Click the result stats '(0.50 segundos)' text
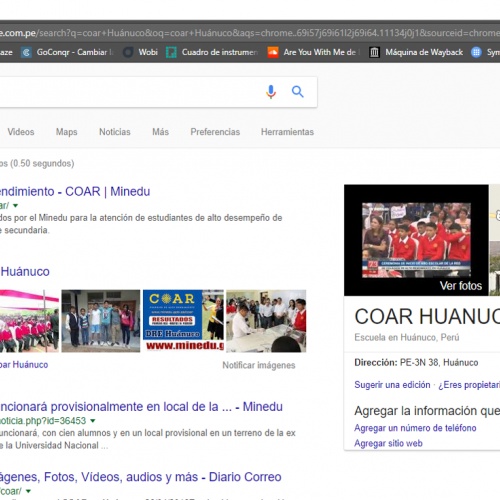Image resolution: width=500 pixels, height=500 pixels. click(42, 164)
